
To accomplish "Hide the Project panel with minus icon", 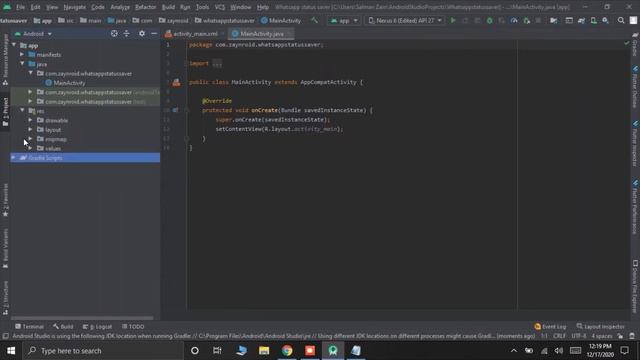I will pos(154,33).
